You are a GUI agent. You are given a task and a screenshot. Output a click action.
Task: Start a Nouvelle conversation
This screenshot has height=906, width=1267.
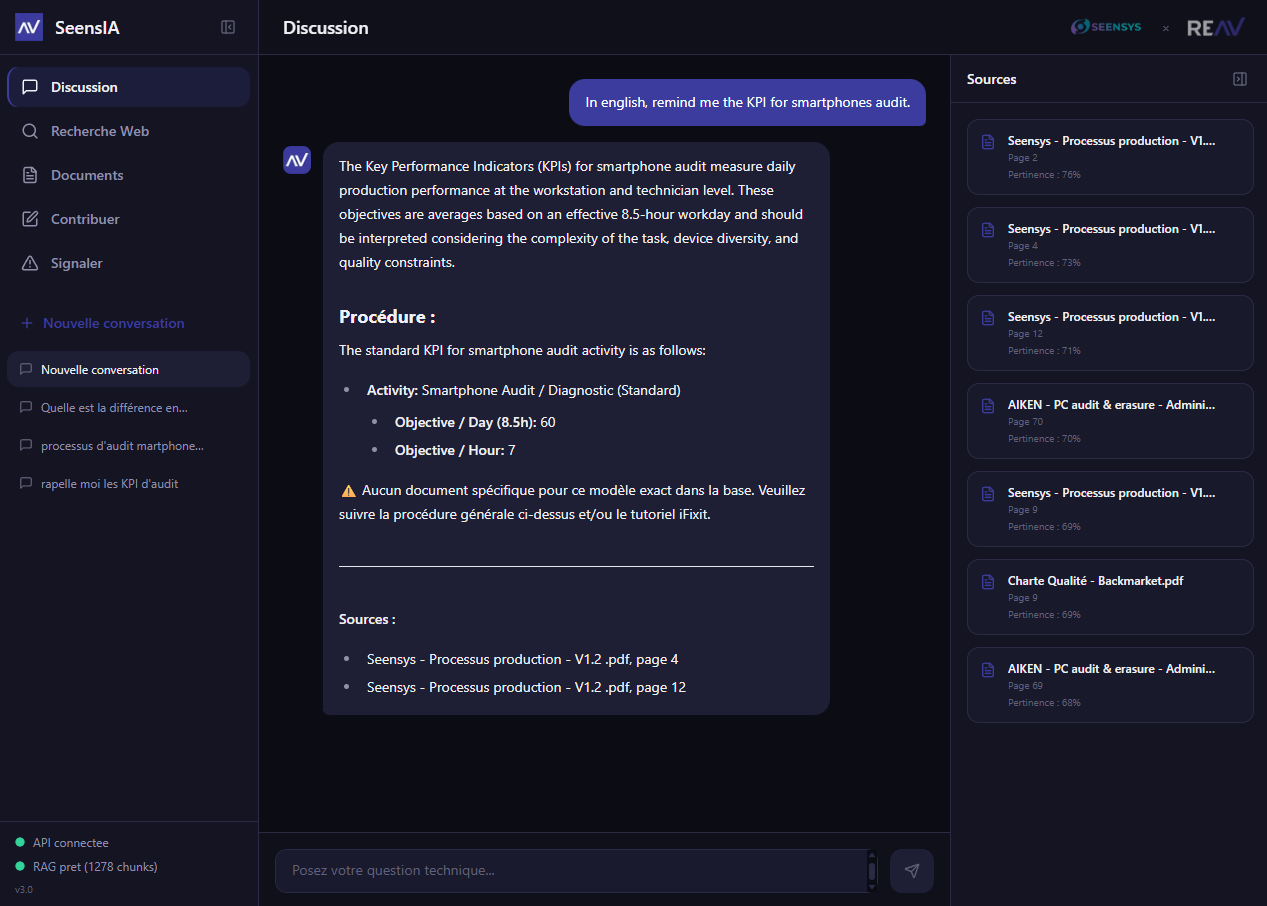113,323
